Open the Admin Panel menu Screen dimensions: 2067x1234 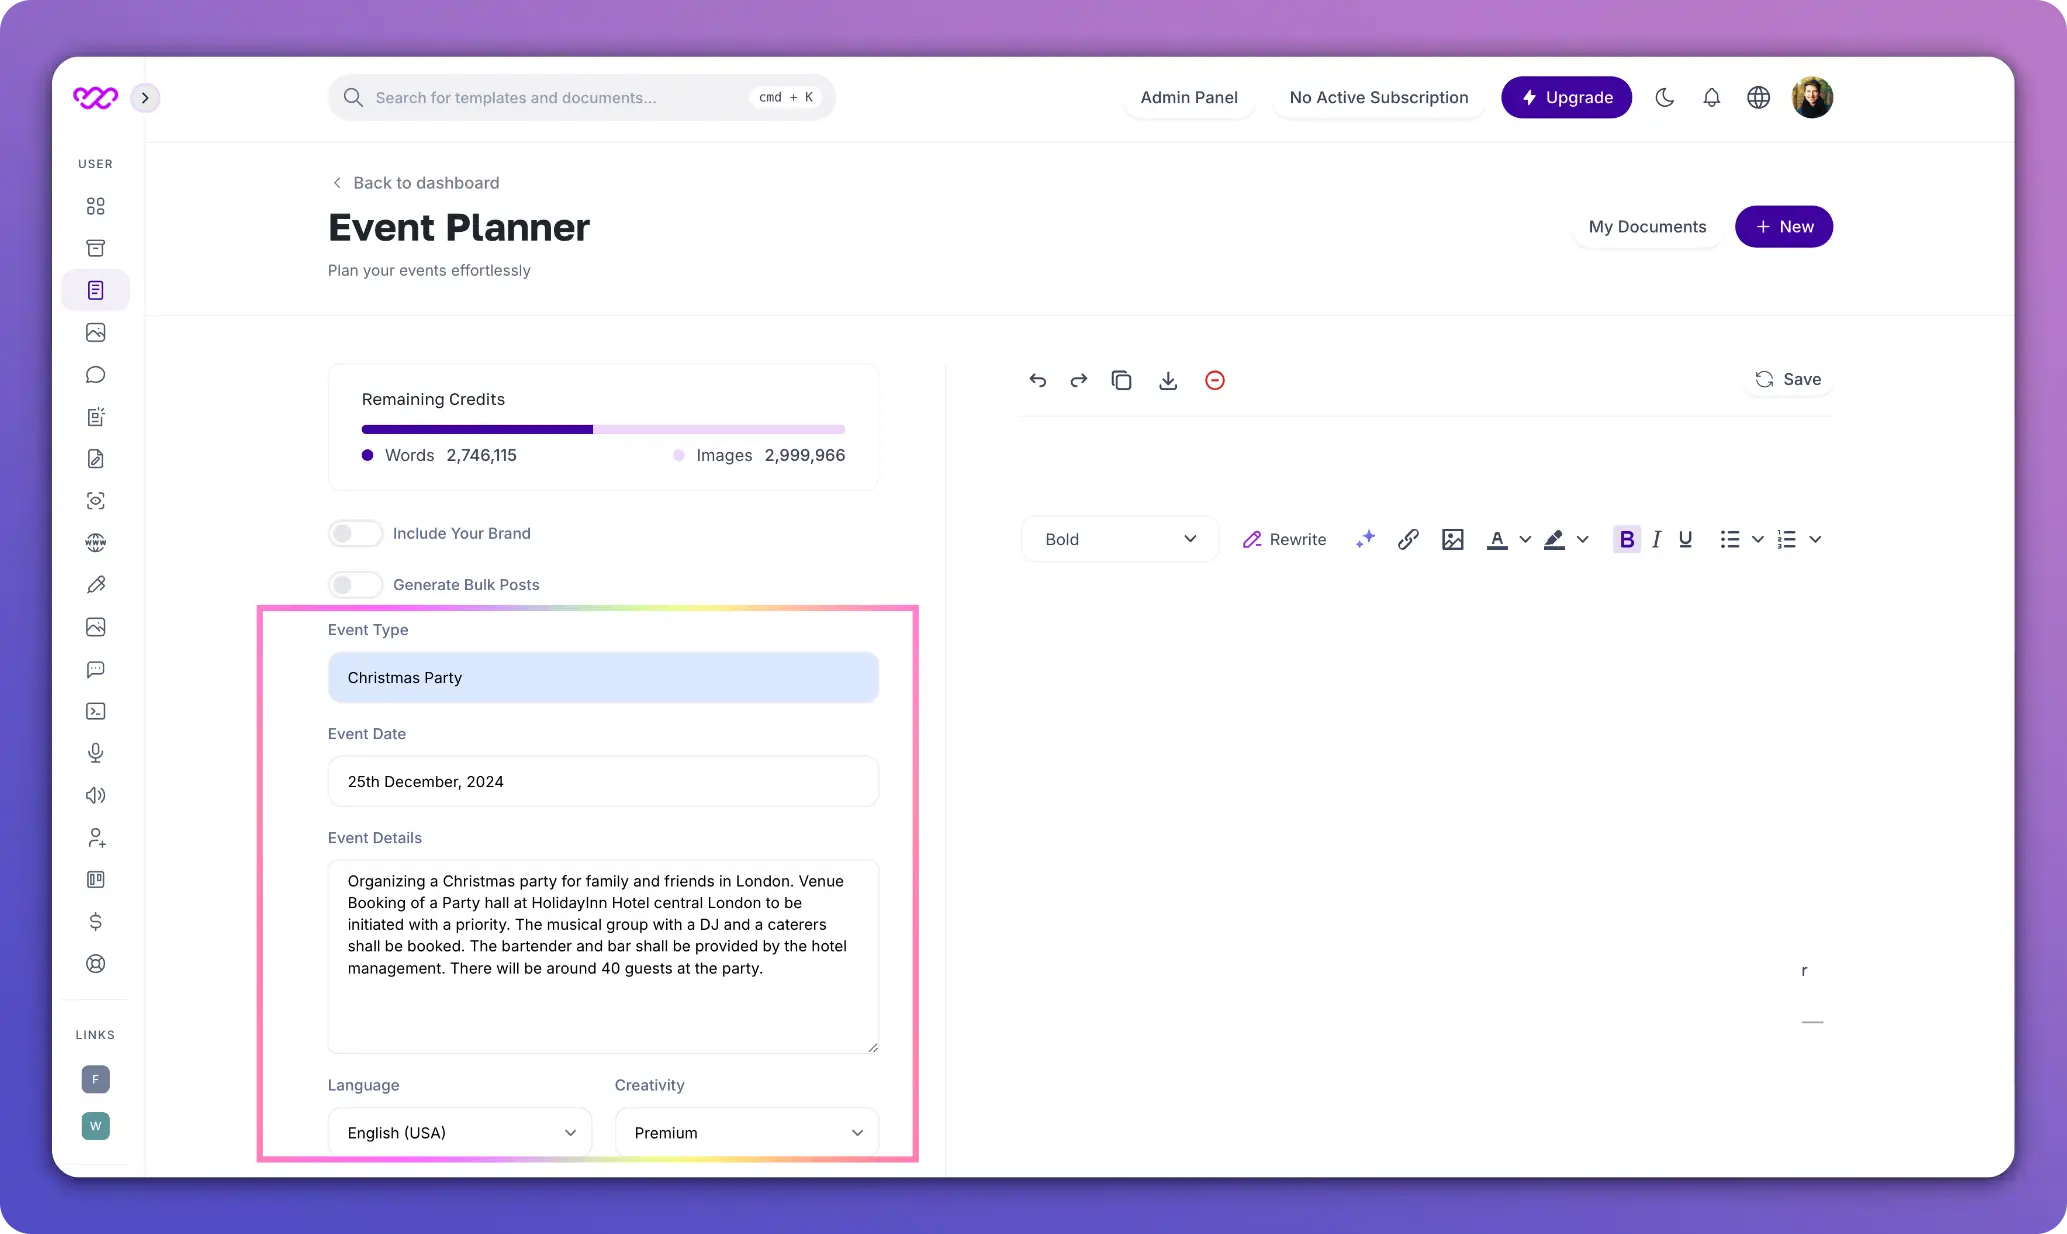click(x=1188, y=97)
